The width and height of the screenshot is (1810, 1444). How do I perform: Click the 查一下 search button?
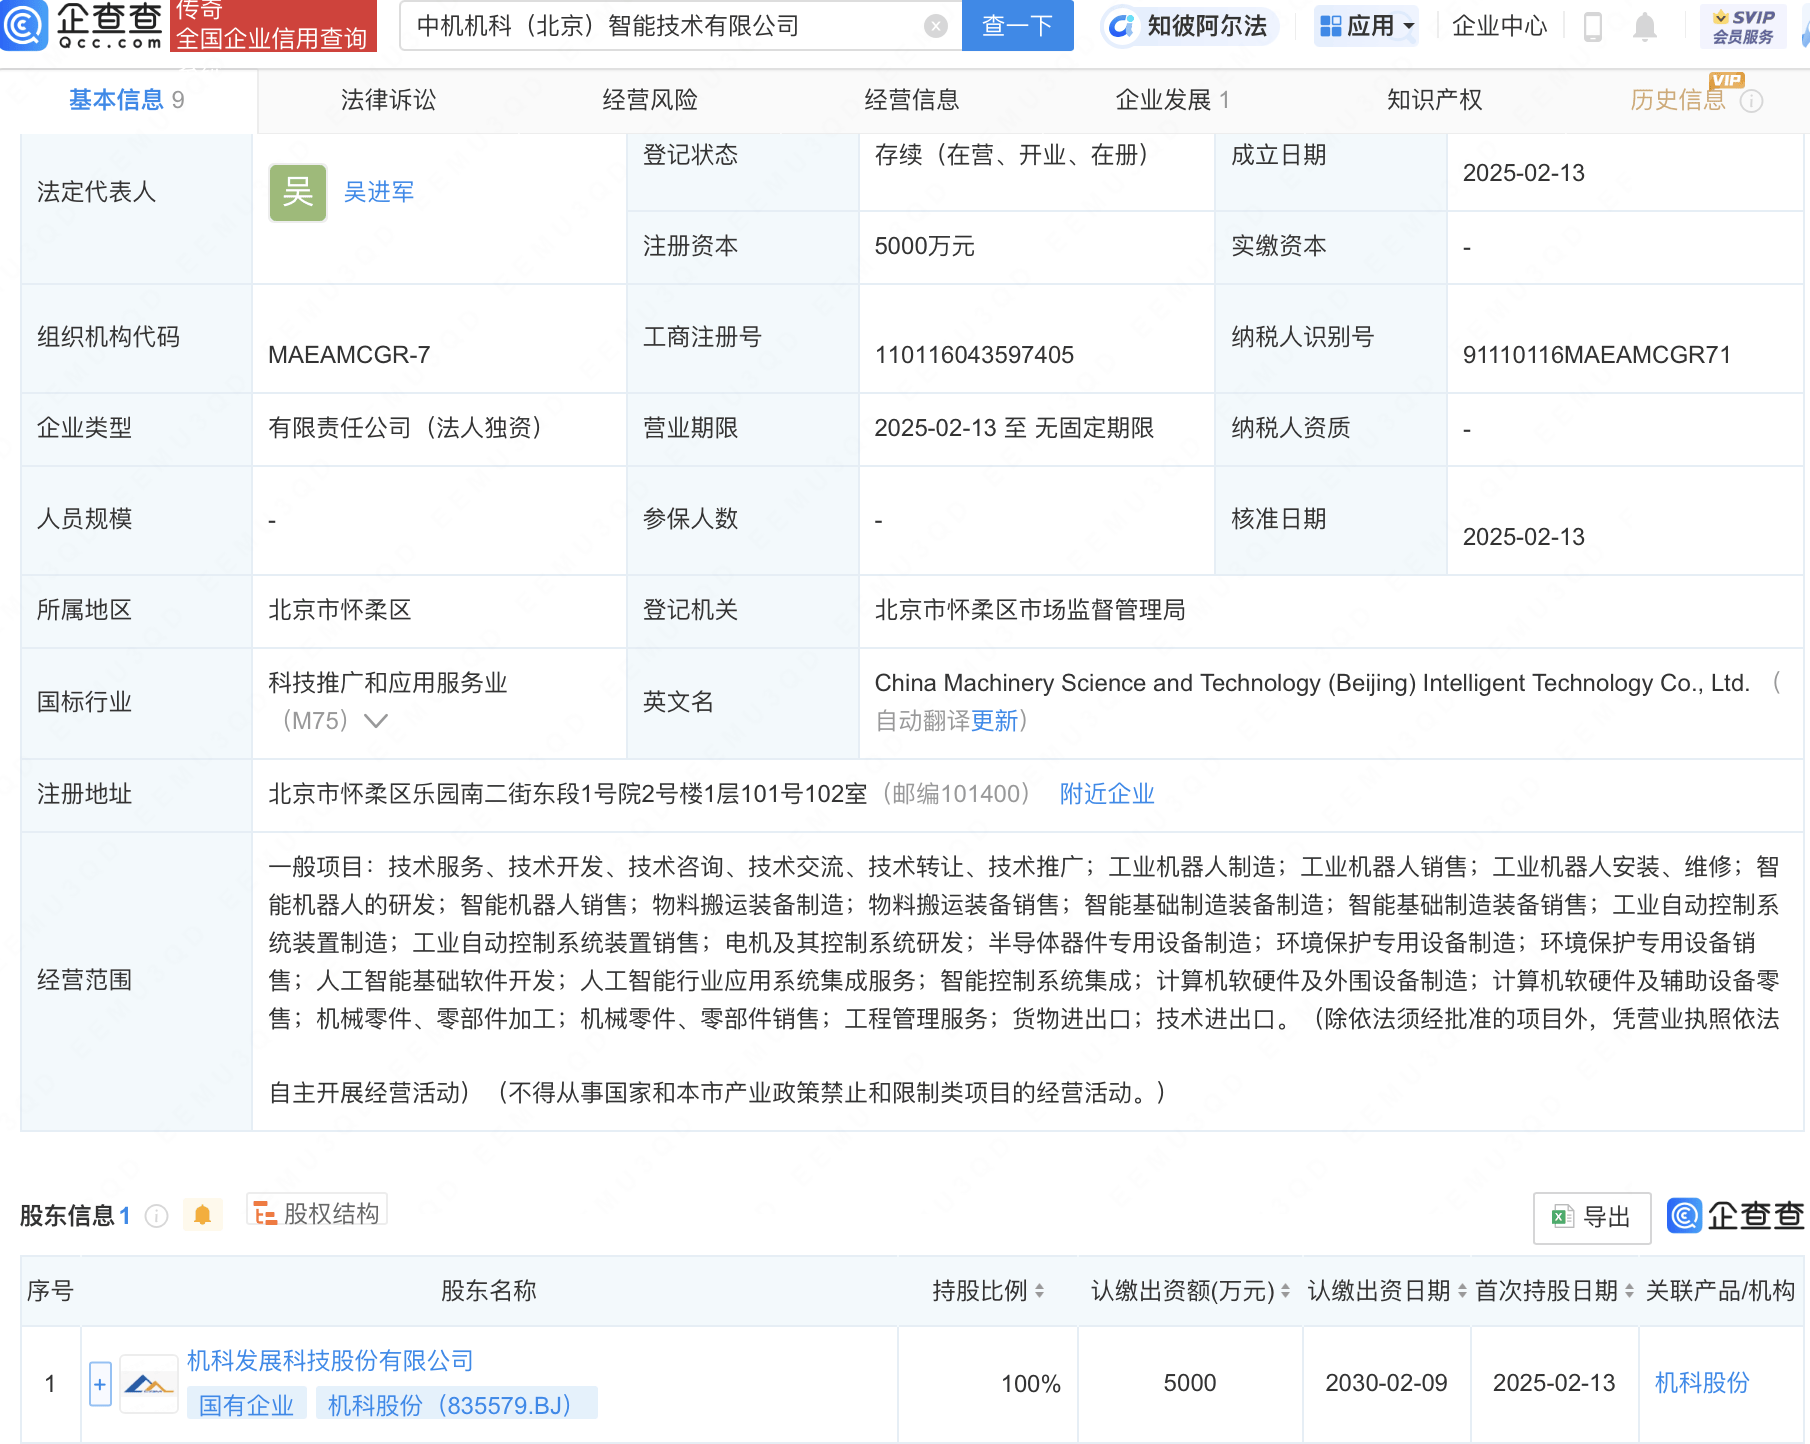(x=1017, y=26)
